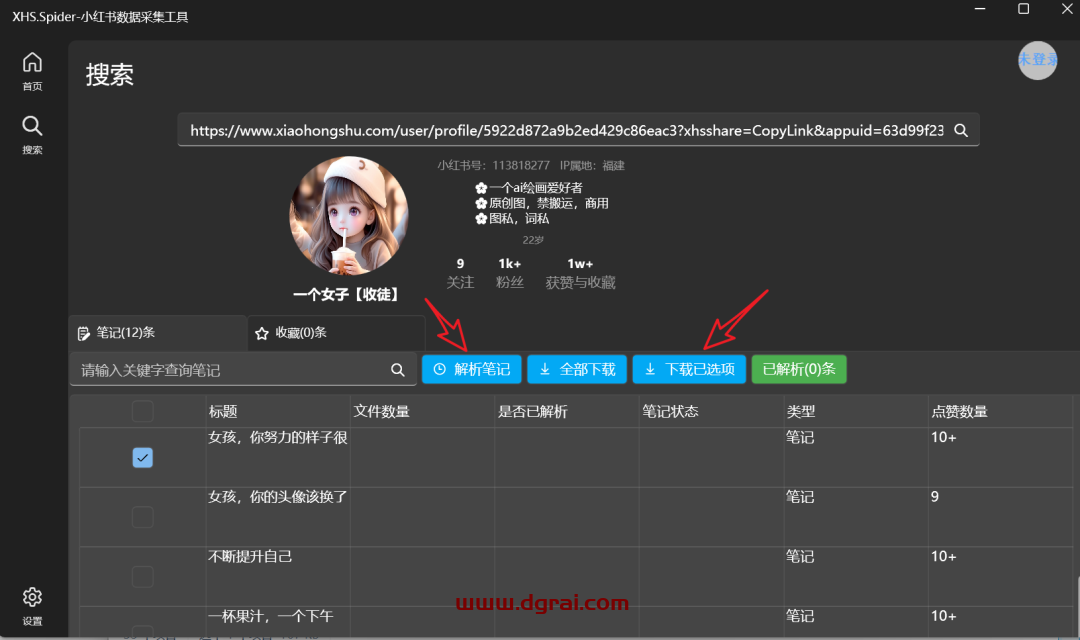The height and width of the screenshot is (640, 1080).
Task: Click the username 一个女子【收徒】
Action: pos(347,295)
